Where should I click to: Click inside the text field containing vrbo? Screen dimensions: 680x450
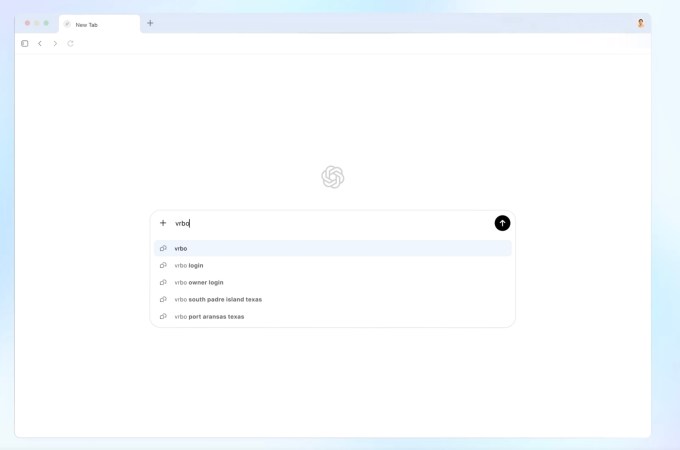coord(330,223)
